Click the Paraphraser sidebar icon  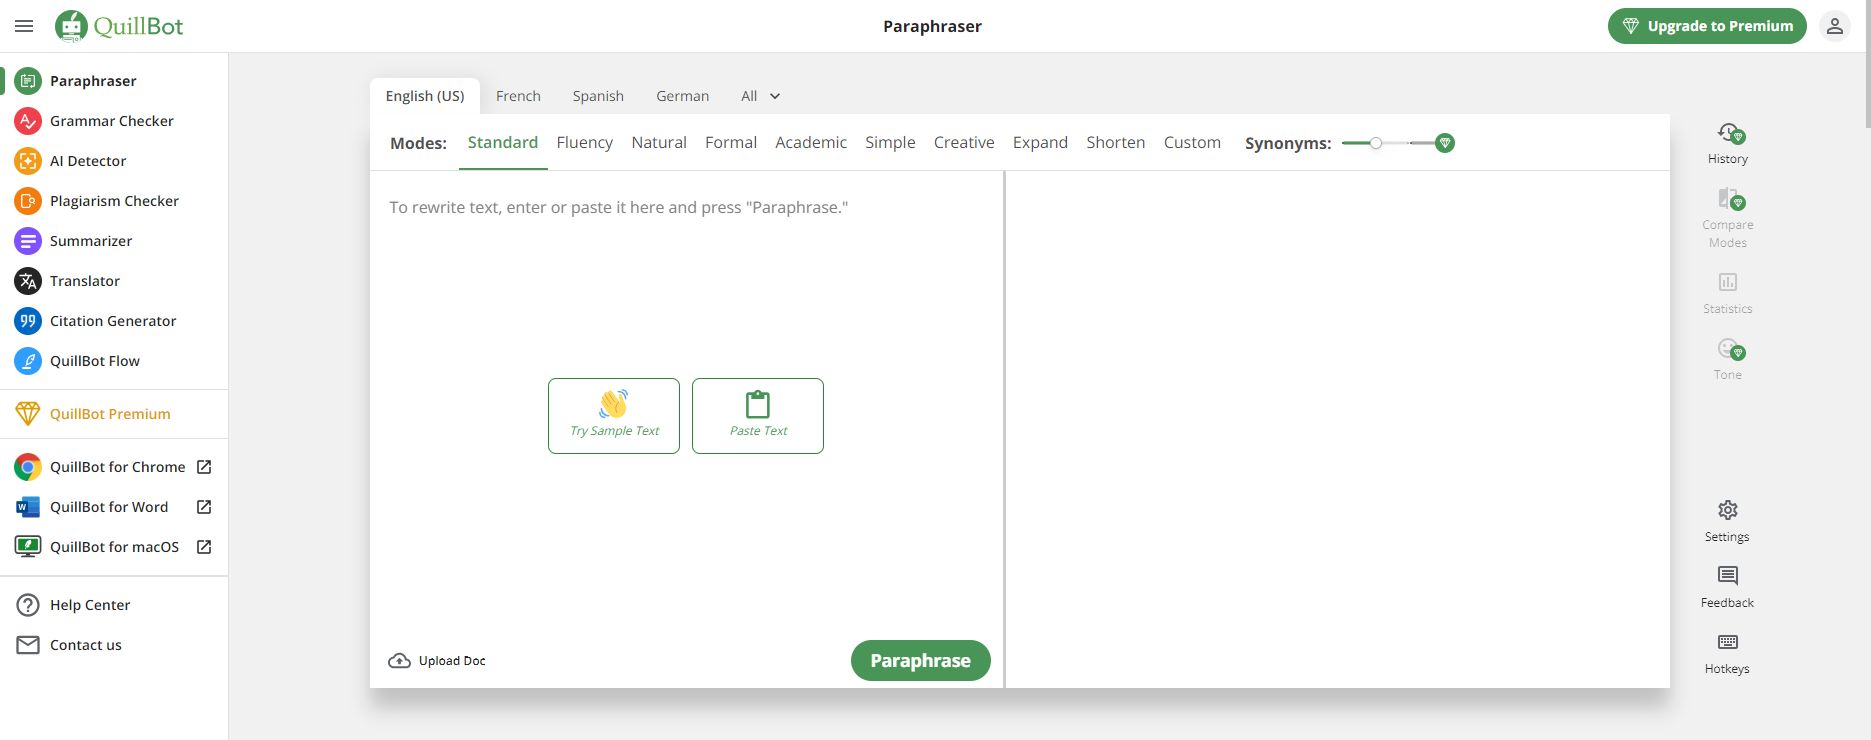(28, 81)
